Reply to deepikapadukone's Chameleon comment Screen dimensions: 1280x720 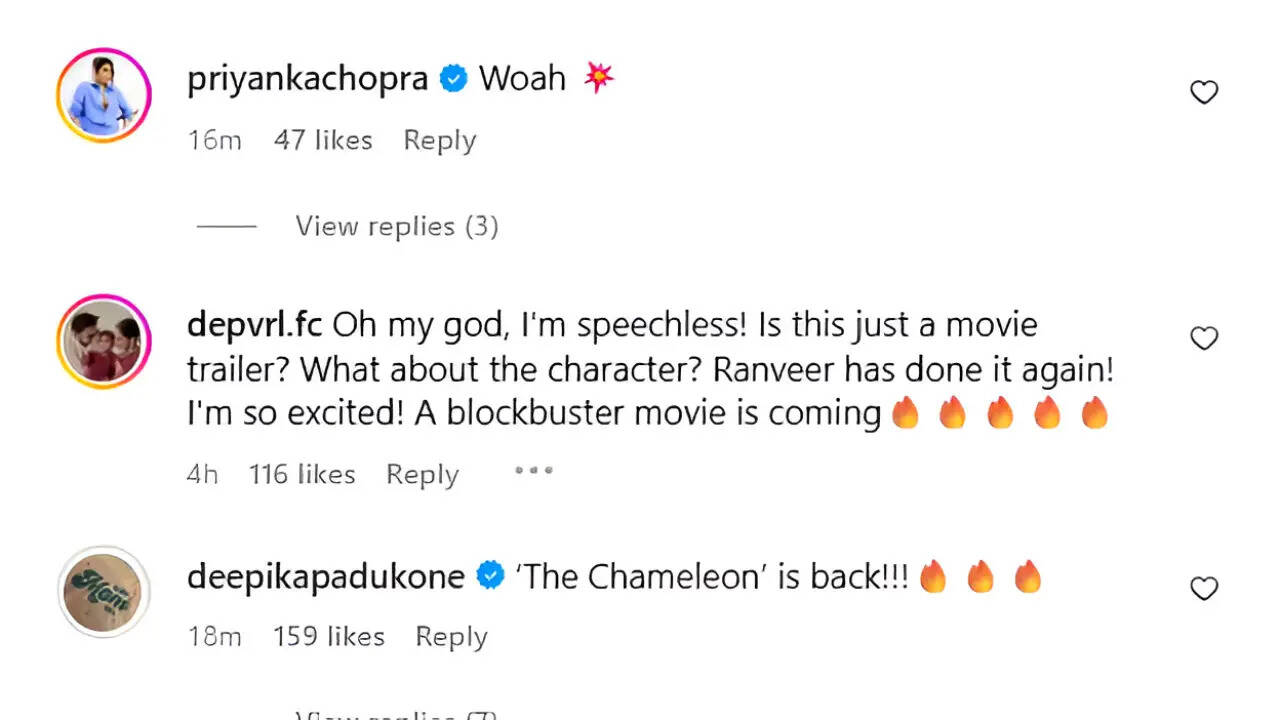tap(451, 637)
